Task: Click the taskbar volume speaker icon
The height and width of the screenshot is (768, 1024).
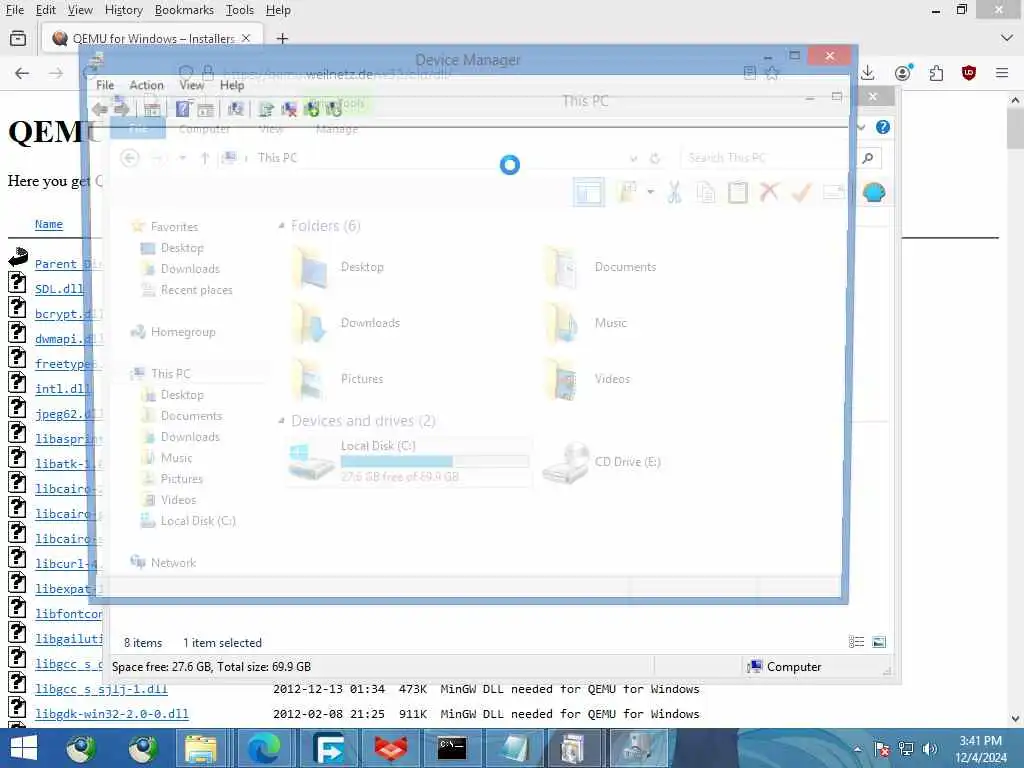Action: (x=929, y=749)
